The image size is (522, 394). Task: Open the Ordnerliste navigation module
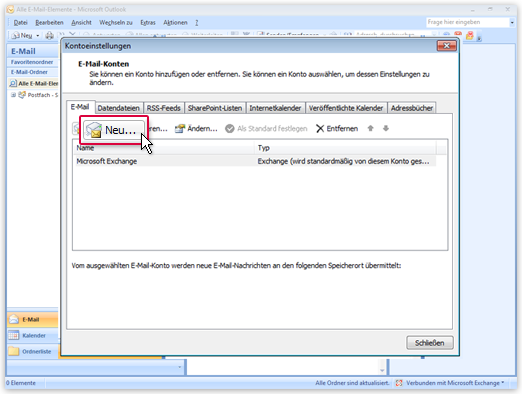33,351
